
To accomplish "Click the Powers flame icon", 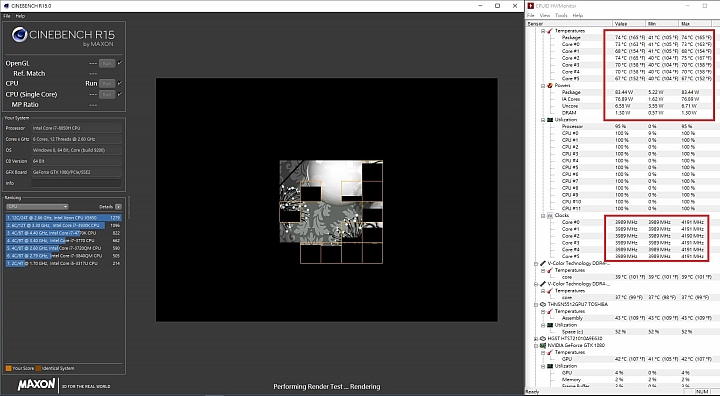I will coord(550,85).
